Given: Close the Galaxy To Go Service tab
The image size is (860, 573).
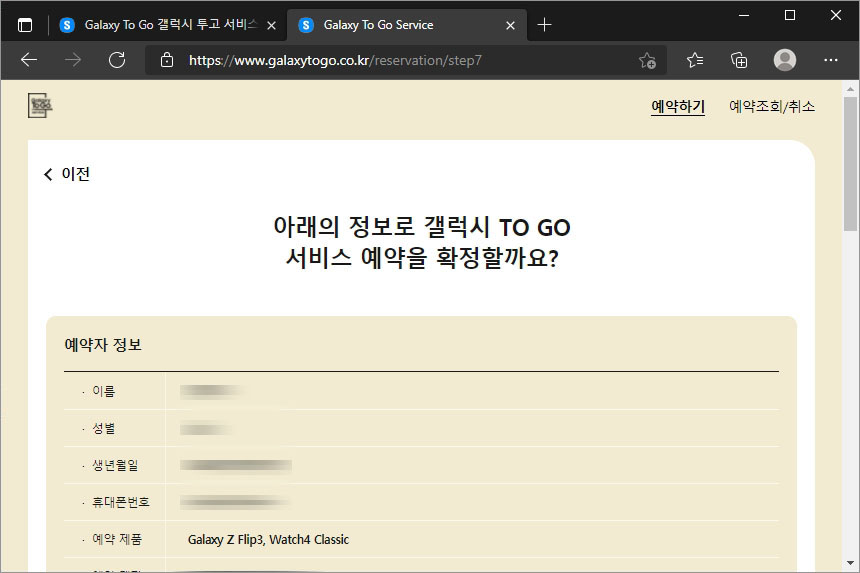Looking at the screenshot, I should 510,25.
